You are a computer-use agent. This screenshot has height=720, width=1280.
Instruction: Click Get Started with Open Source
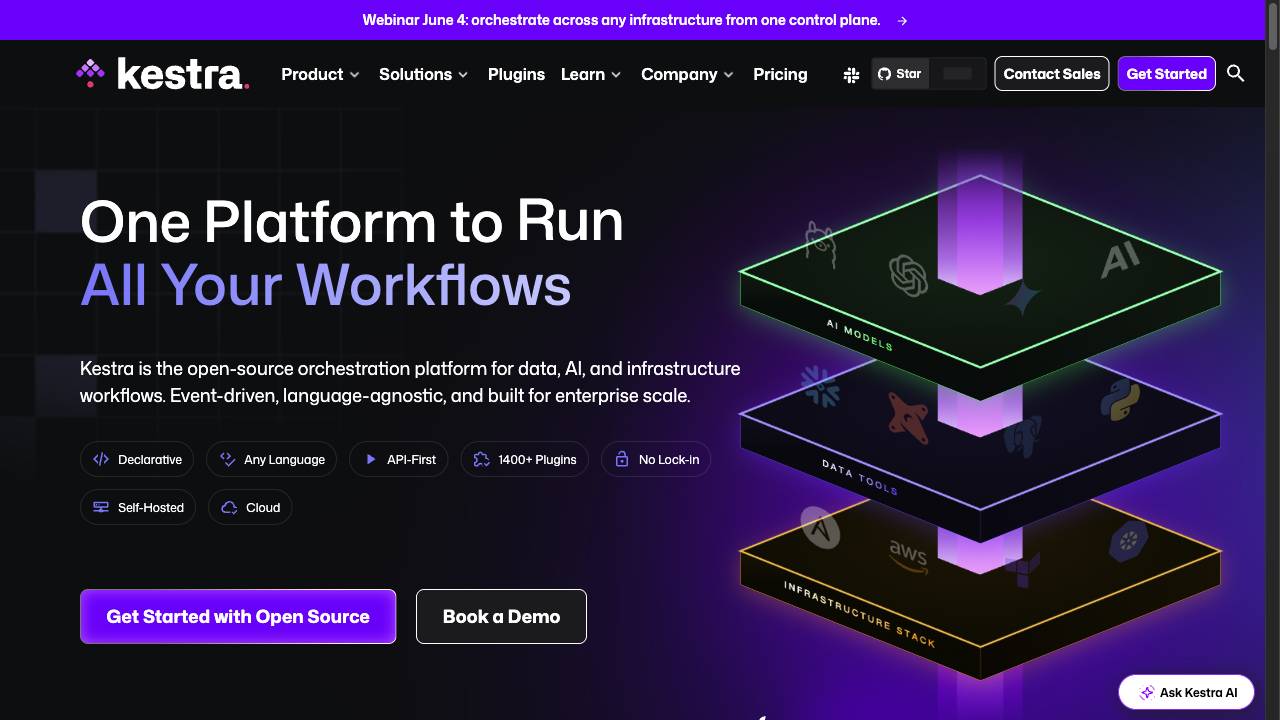(x=238, y=616)
